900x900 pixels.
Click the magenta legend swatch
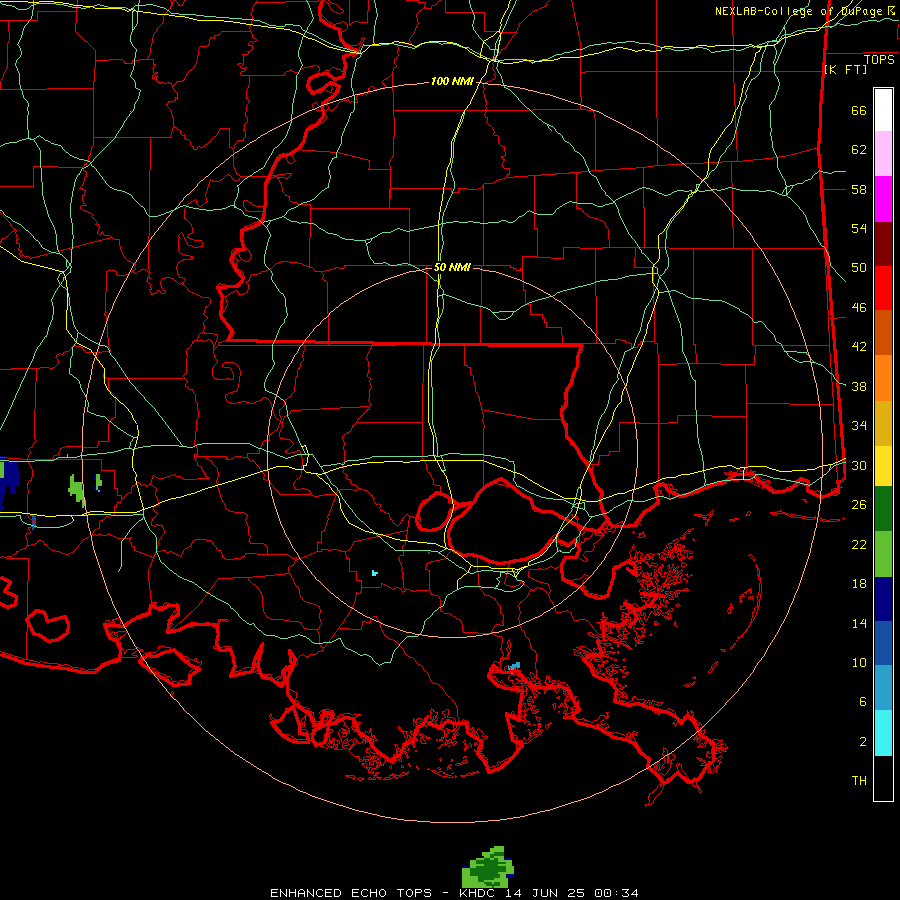883,199
